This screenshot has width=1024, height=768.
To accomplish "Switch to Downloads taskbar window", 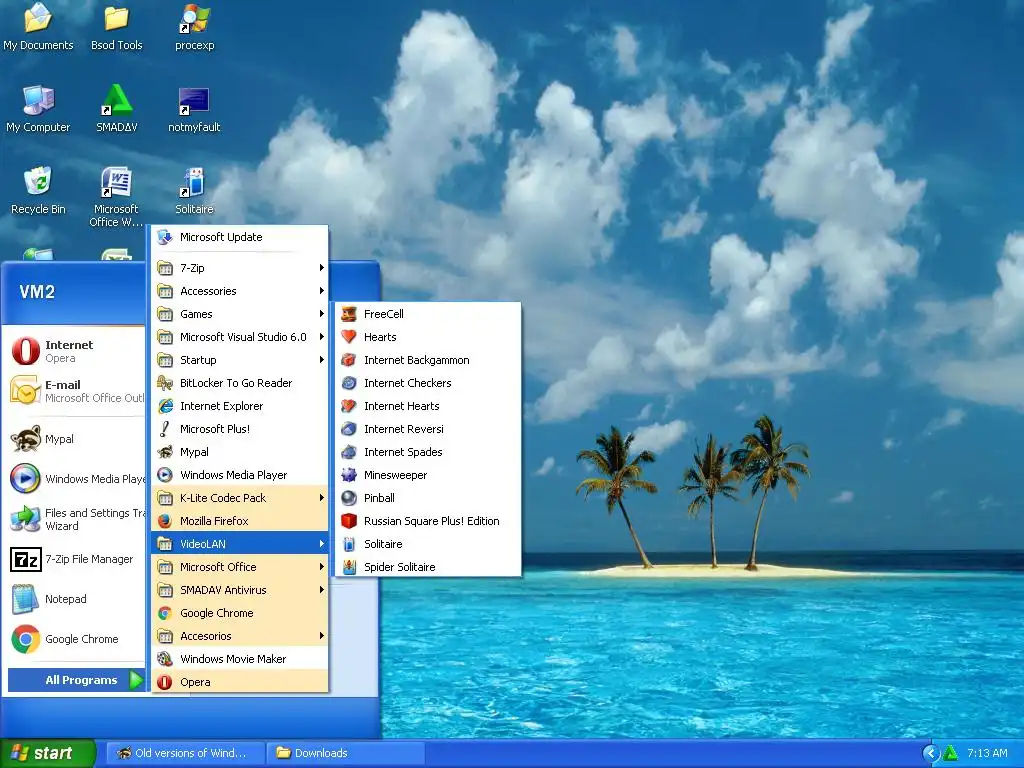I will (x=345, y=753).
